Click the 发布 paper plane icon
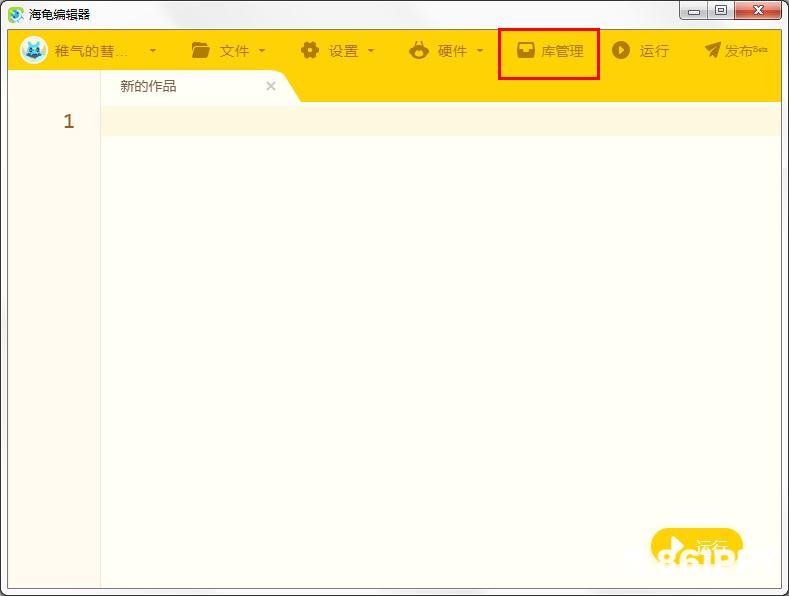Screen dimensions: 789x596 coord(713,50)
